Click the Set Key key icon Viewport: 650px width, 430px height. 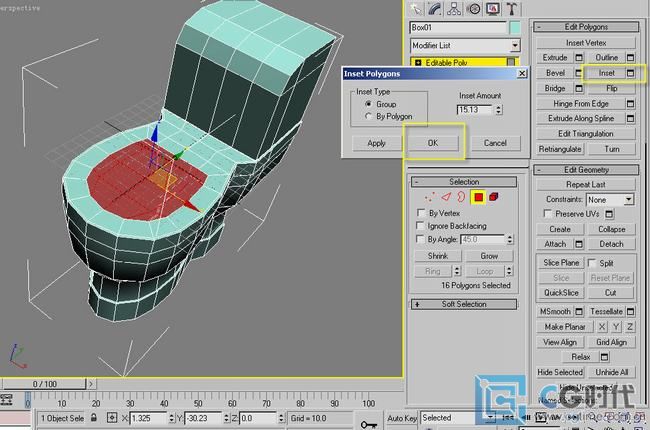pyautogui.click(x=369, y=424)
